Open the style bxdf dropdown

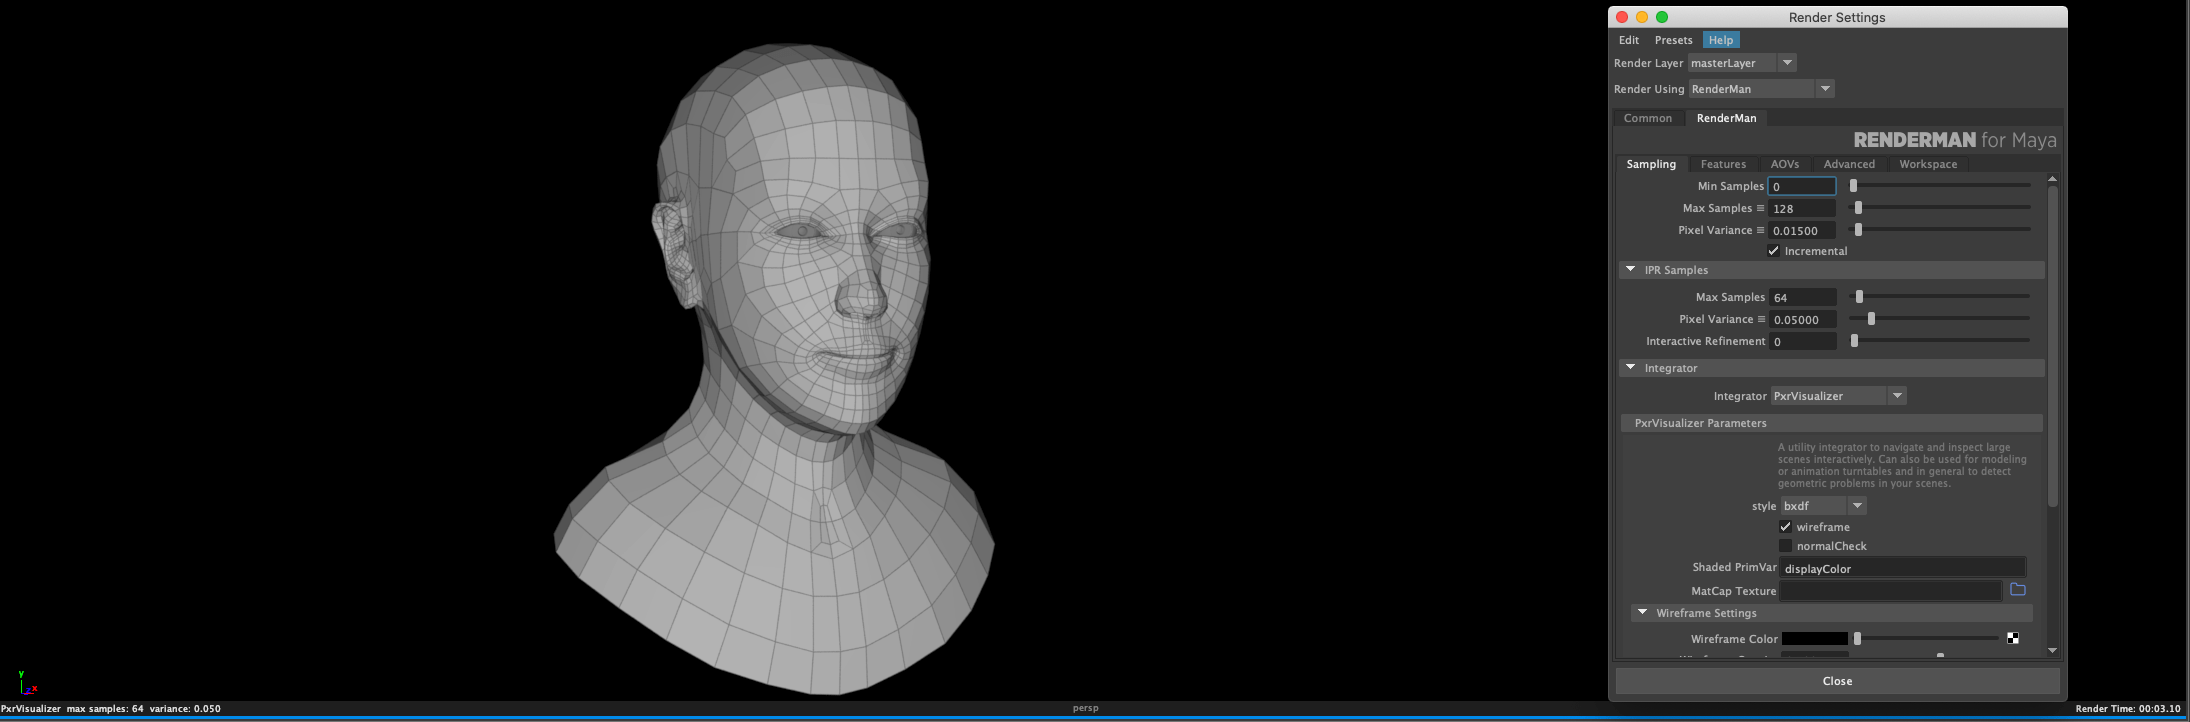point(1823,506)
